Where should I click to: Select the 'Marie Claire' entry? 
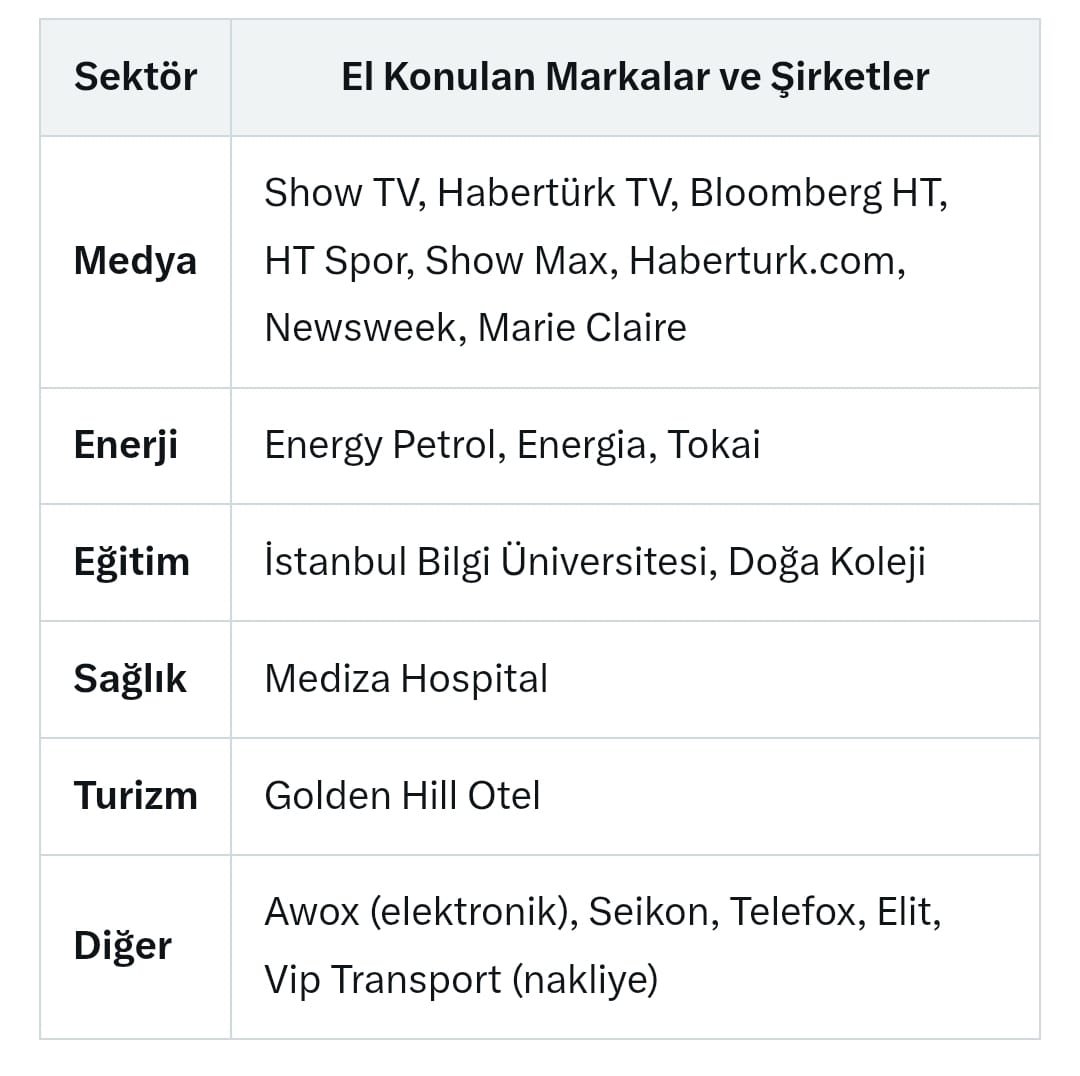(x=582, y=328)
